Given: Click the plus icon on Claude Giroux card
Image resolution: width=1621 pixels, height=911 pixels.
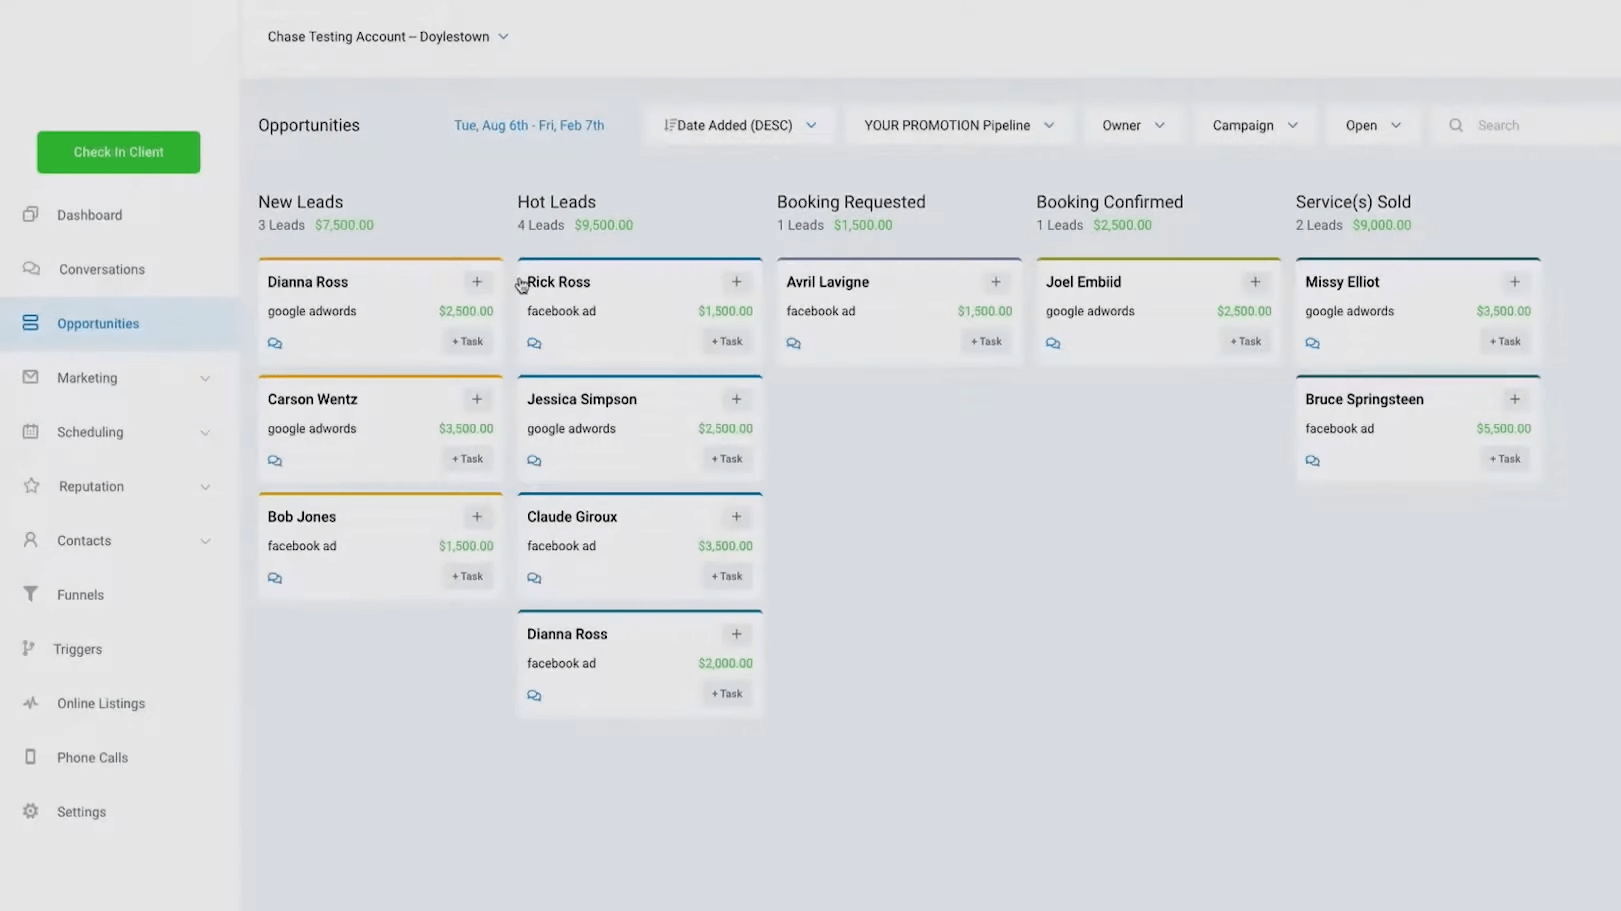Looking at the screenshot, I should pyautogui.click(x=736, y=517).
